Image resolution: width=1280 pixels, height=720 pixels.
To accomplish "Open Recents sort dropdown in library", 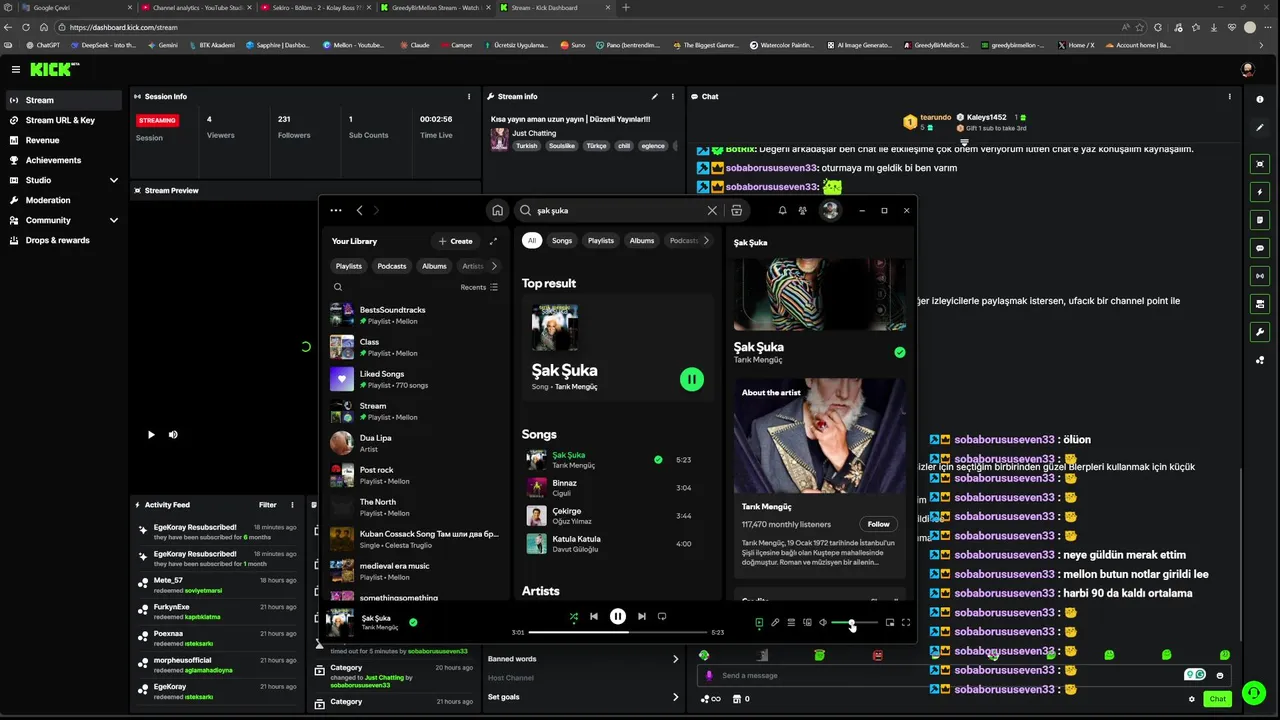I will pos(479,287).
